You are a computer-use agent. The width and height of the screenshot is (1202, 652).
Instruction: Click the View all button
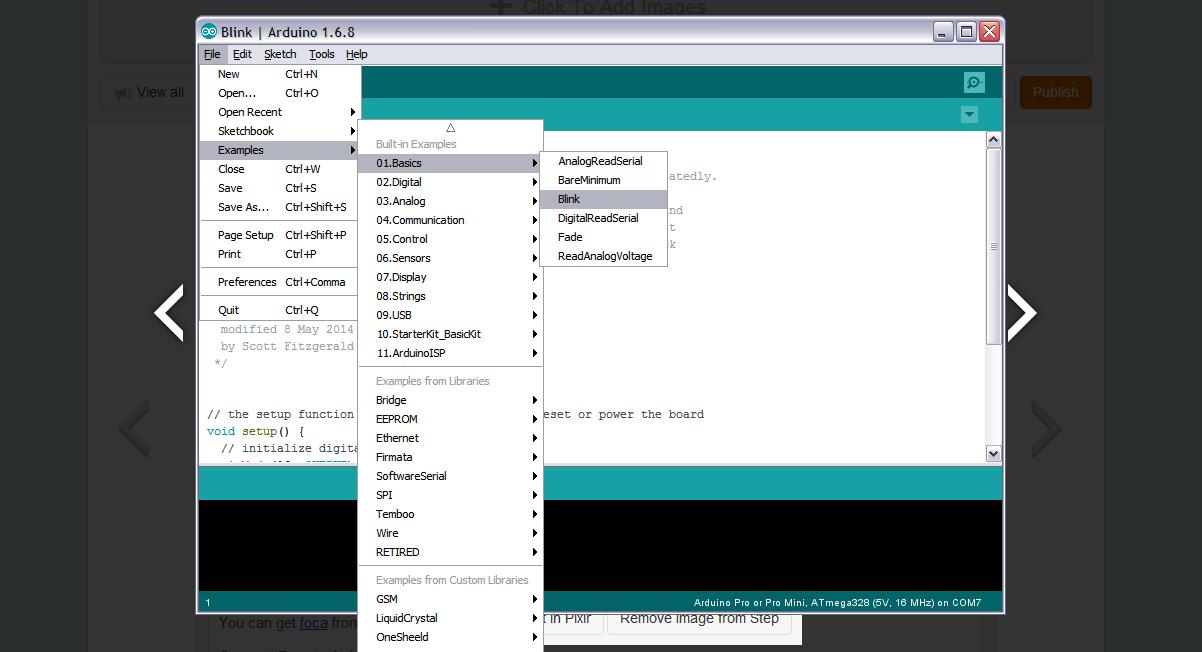point(149,92)
